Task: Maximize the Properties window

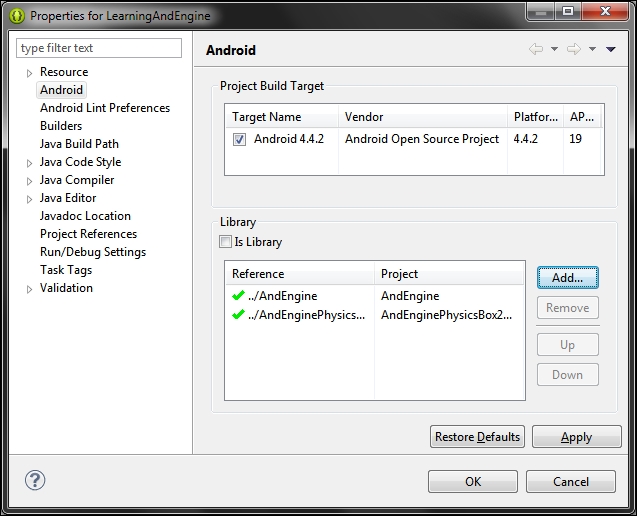Action: [568, 11]
